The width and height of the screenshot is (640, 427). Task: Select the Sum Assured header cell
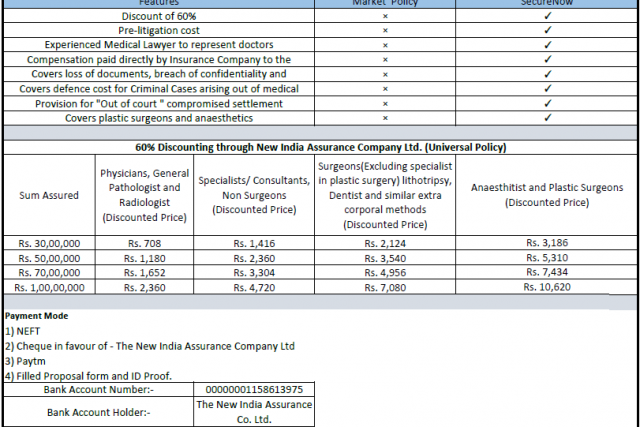click(x=49, y=195)
